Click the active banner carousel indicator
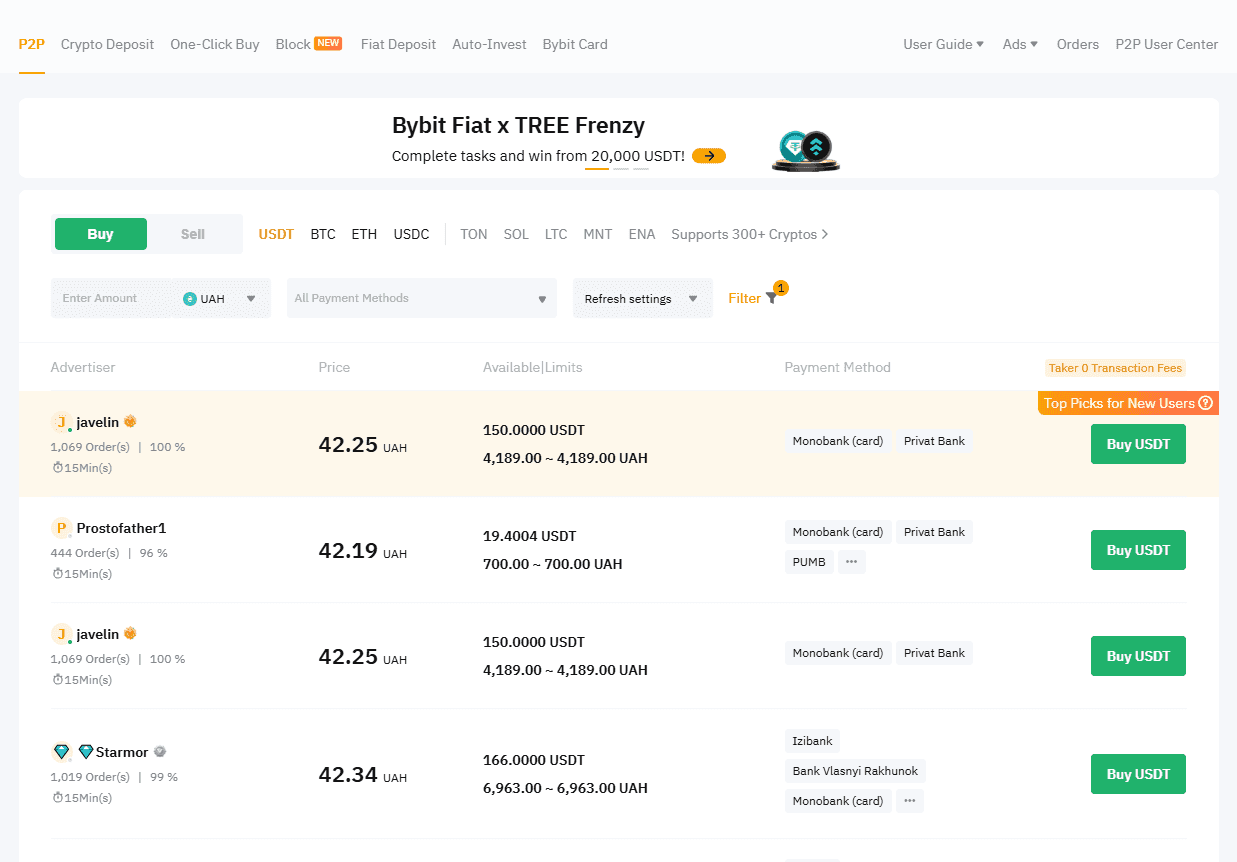 597,168
